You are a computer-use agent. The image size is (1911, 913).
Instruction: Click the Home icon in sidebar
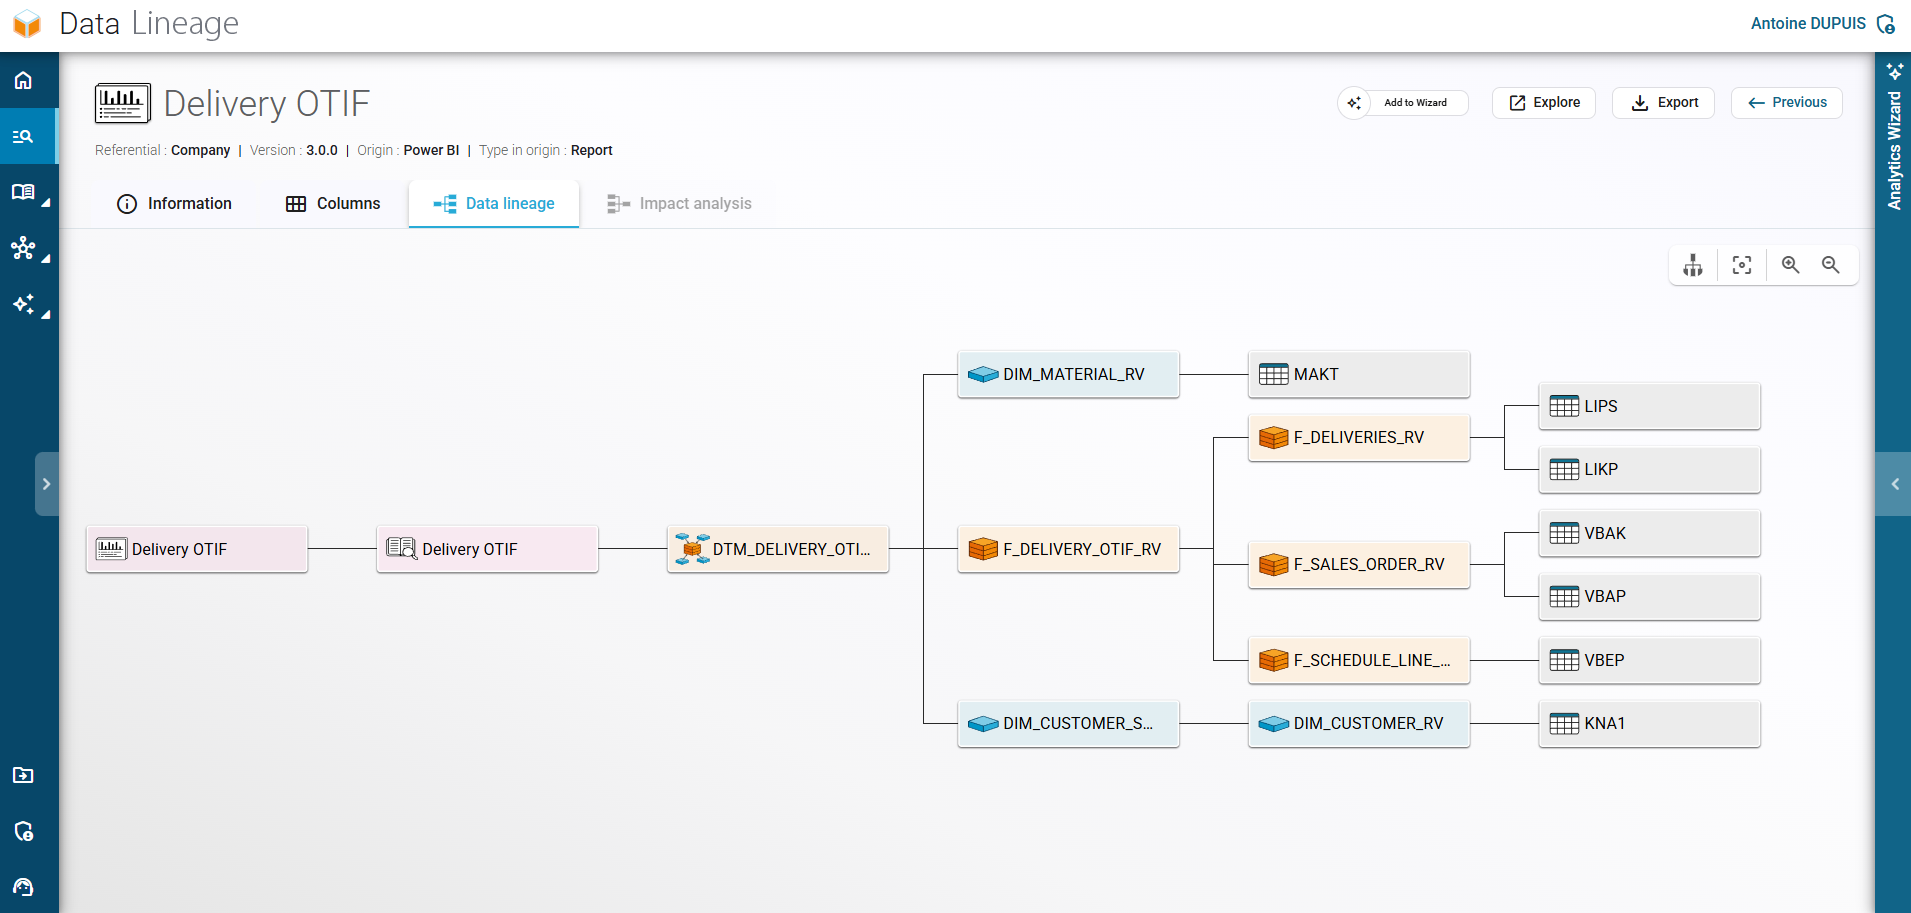click(23, 81)
